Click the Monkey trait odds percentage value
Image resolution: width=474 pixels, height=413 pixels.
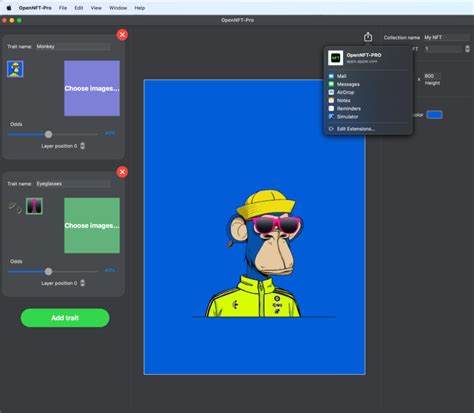click(110, 133)
